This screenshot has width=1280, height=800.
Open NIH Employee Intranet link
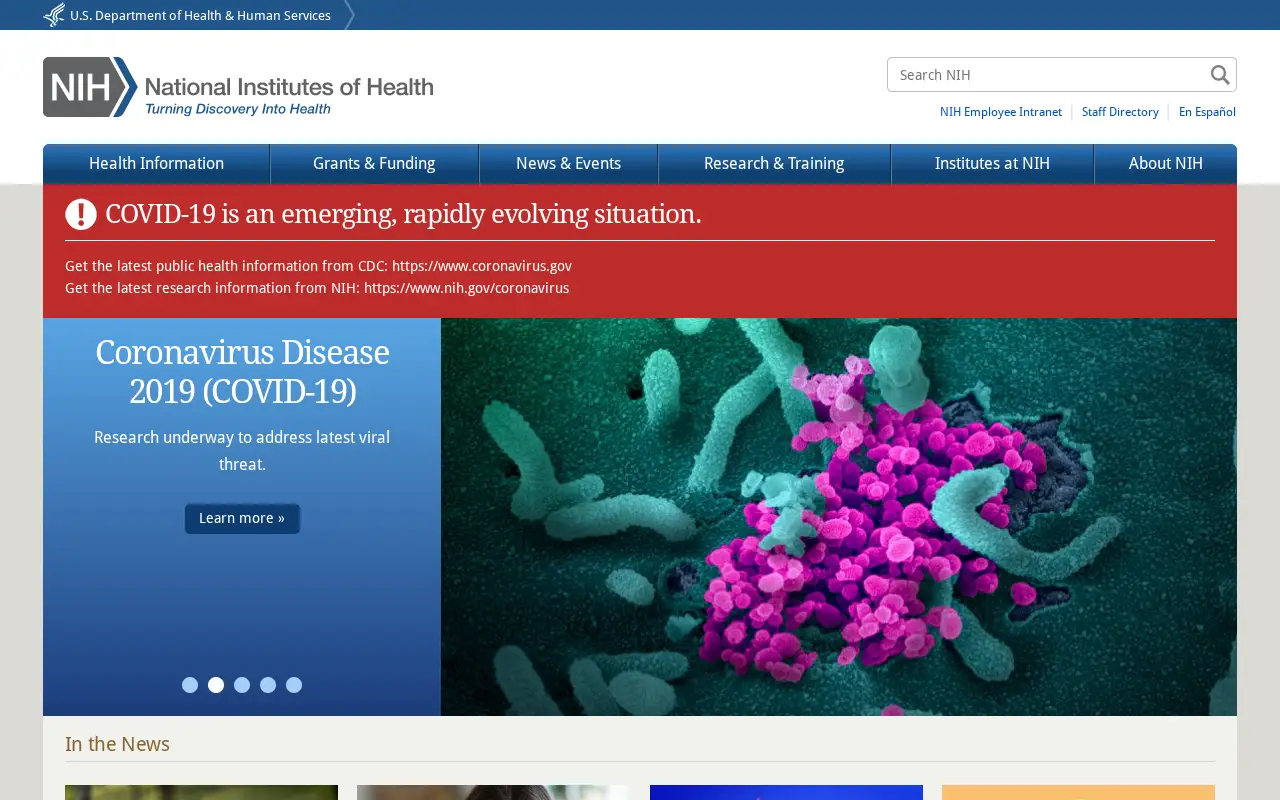click(x=1001, y=112)
